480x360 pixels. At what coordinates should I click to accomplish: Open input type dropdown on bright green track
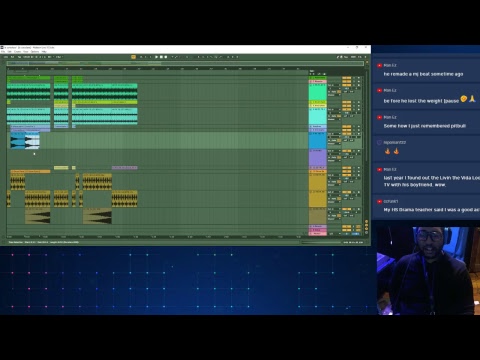(334, 85)
